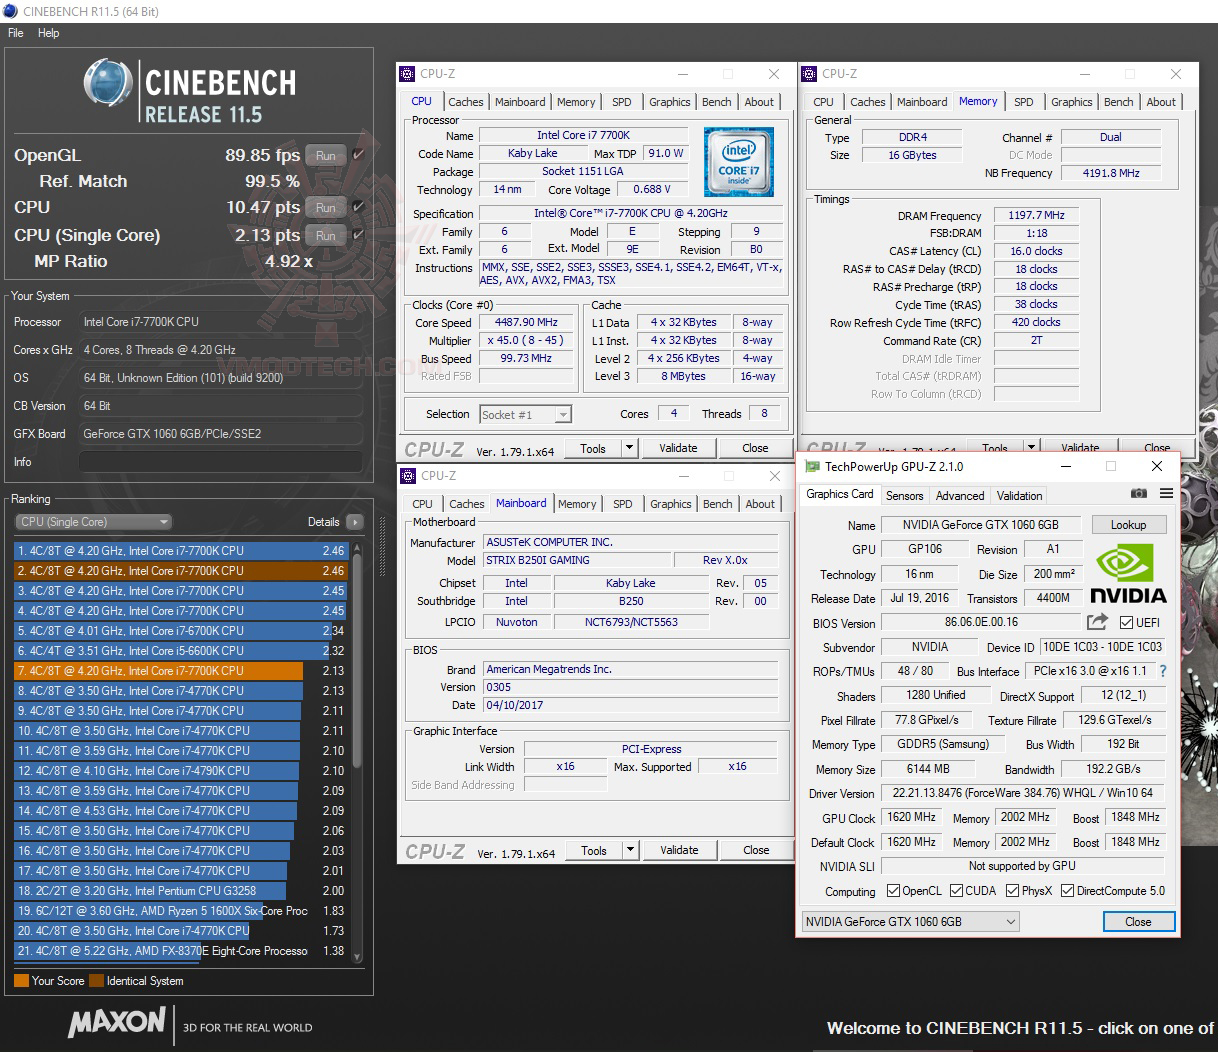Switch to the SPD tab in Memory CPU-Z window
Image resolution: width=1218 pixels, height=1052 pixels.
(1024, 102)
